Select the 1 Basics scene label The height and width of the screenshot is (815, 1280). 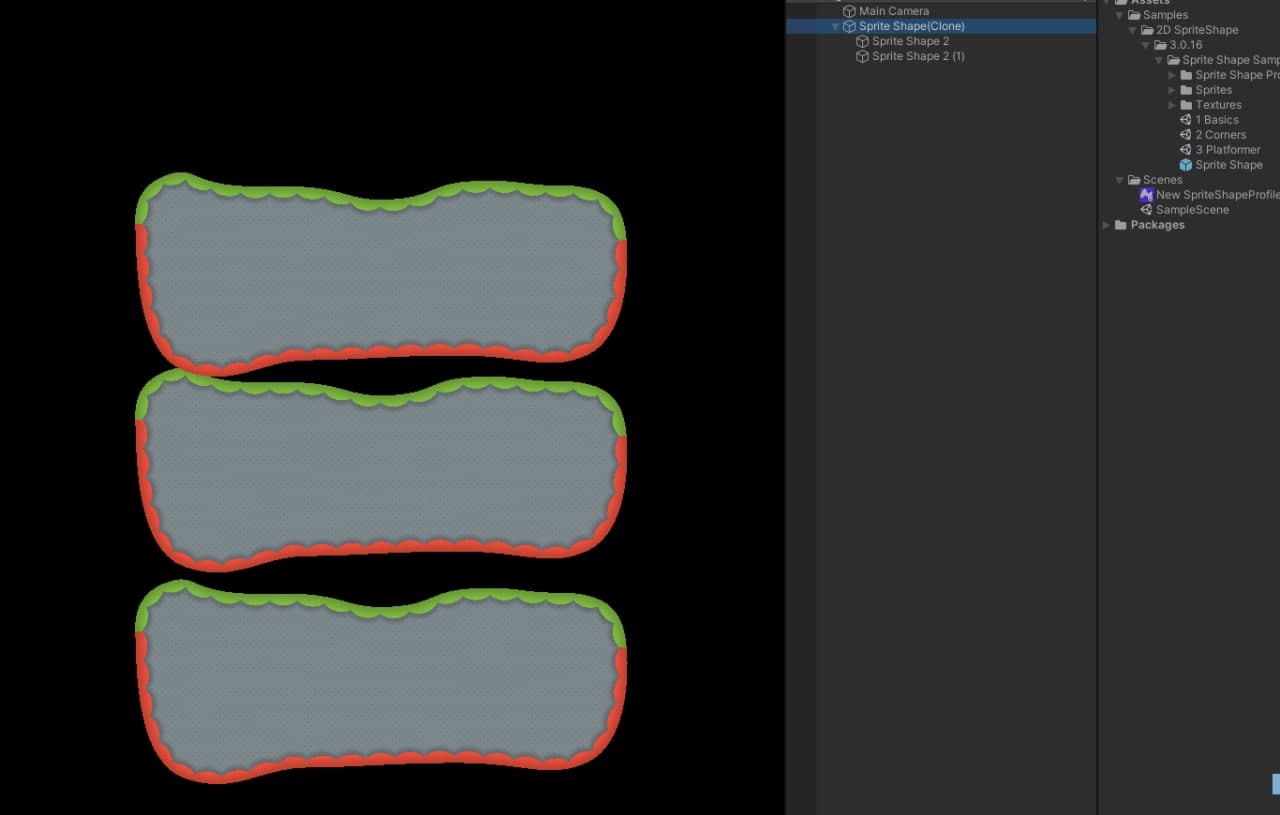point(1217,120)
